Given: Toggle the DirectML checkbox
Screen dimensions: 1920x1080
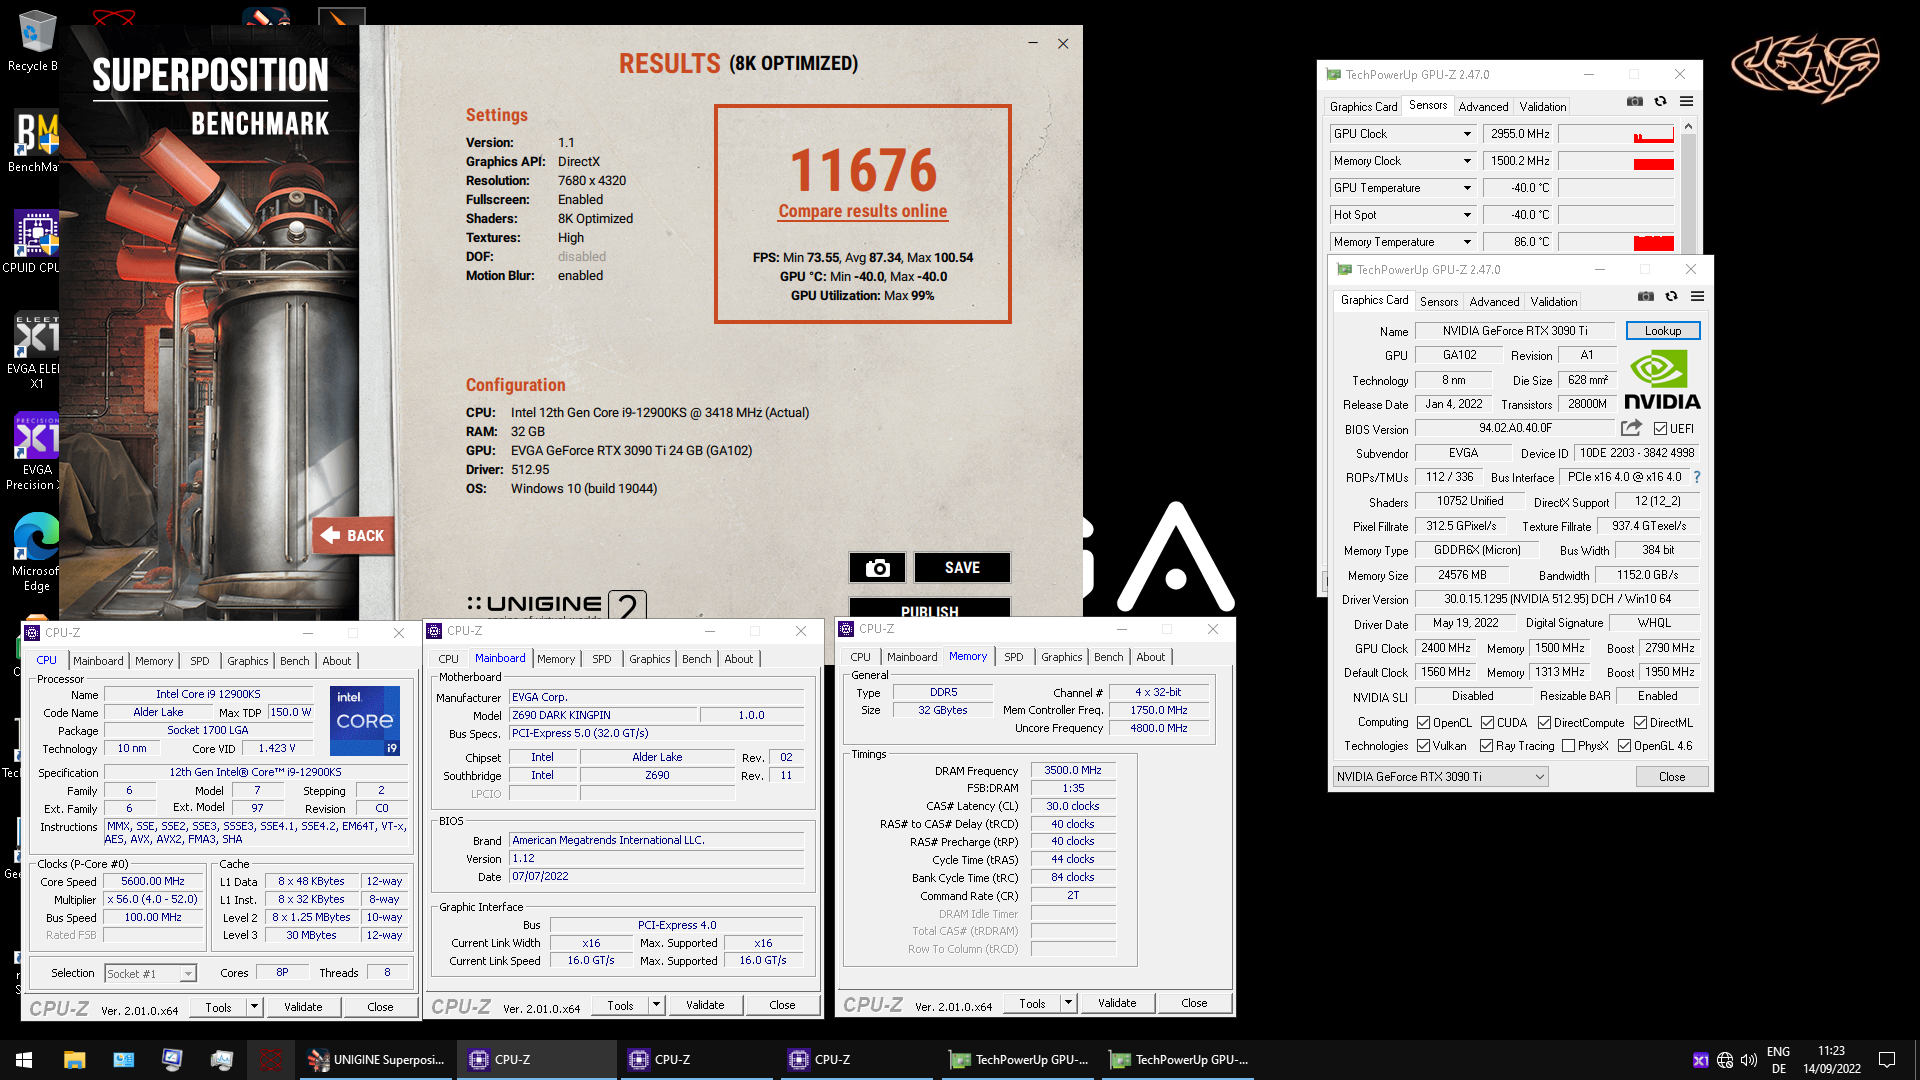Looking at the screenshot, I should click(x=1640, y=723).
